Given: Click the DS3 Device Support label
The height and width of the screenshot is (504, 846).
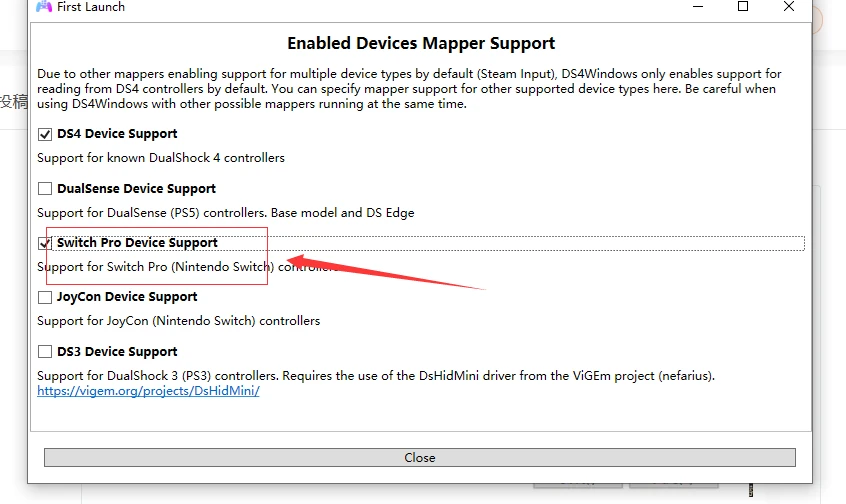Looking at the screenshot, I should (x=117, y=352).
